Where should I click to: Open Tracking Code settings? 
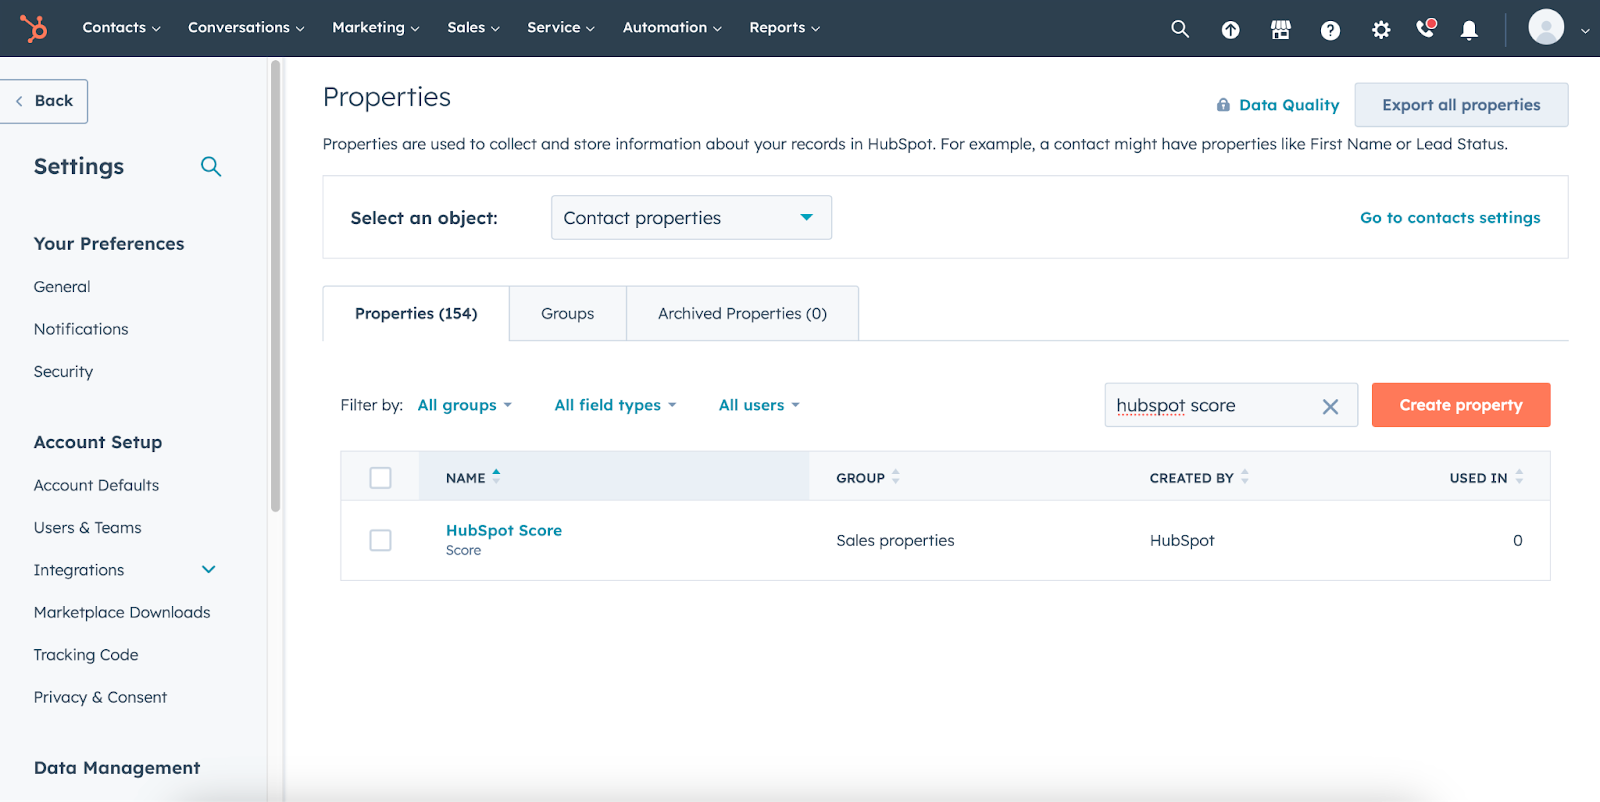(x=86, y=655)
